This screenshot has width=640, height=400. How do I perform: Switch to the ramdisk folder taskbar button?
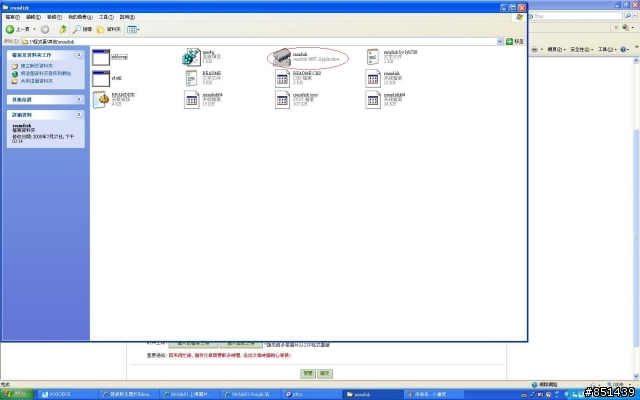tap(372, 395)
